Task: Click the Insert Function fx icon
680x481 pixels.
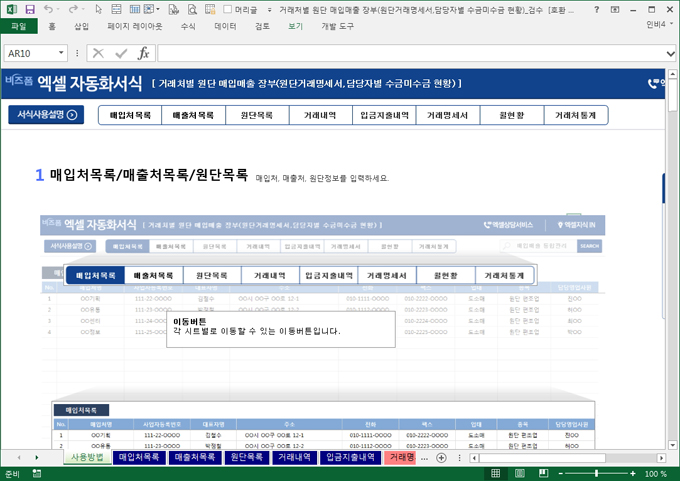Action: 143,53
